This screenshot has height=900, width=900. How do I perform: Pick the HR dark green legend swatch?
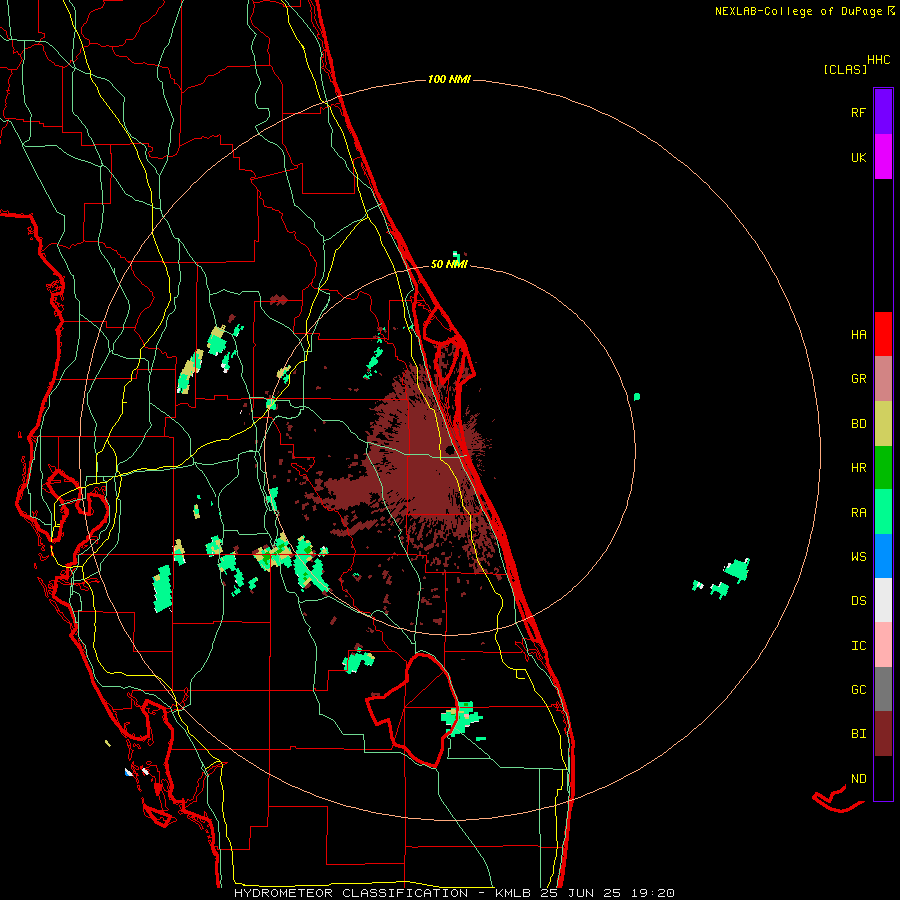(883, 468)
